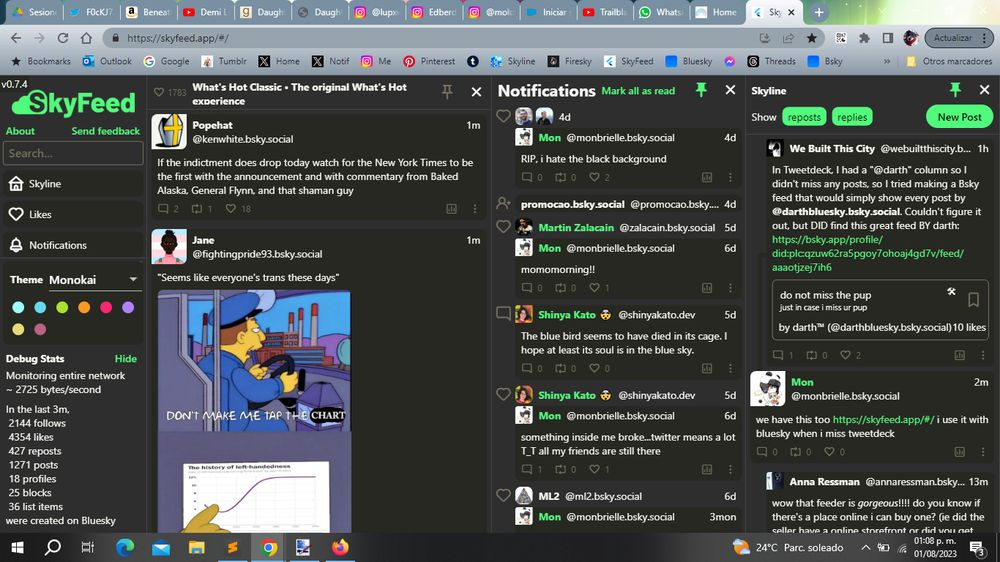Image resolution: width=1000 pixels, height=562 pixels.
Task: Show hidden system tray icons
Action: [x=865, y=547]
